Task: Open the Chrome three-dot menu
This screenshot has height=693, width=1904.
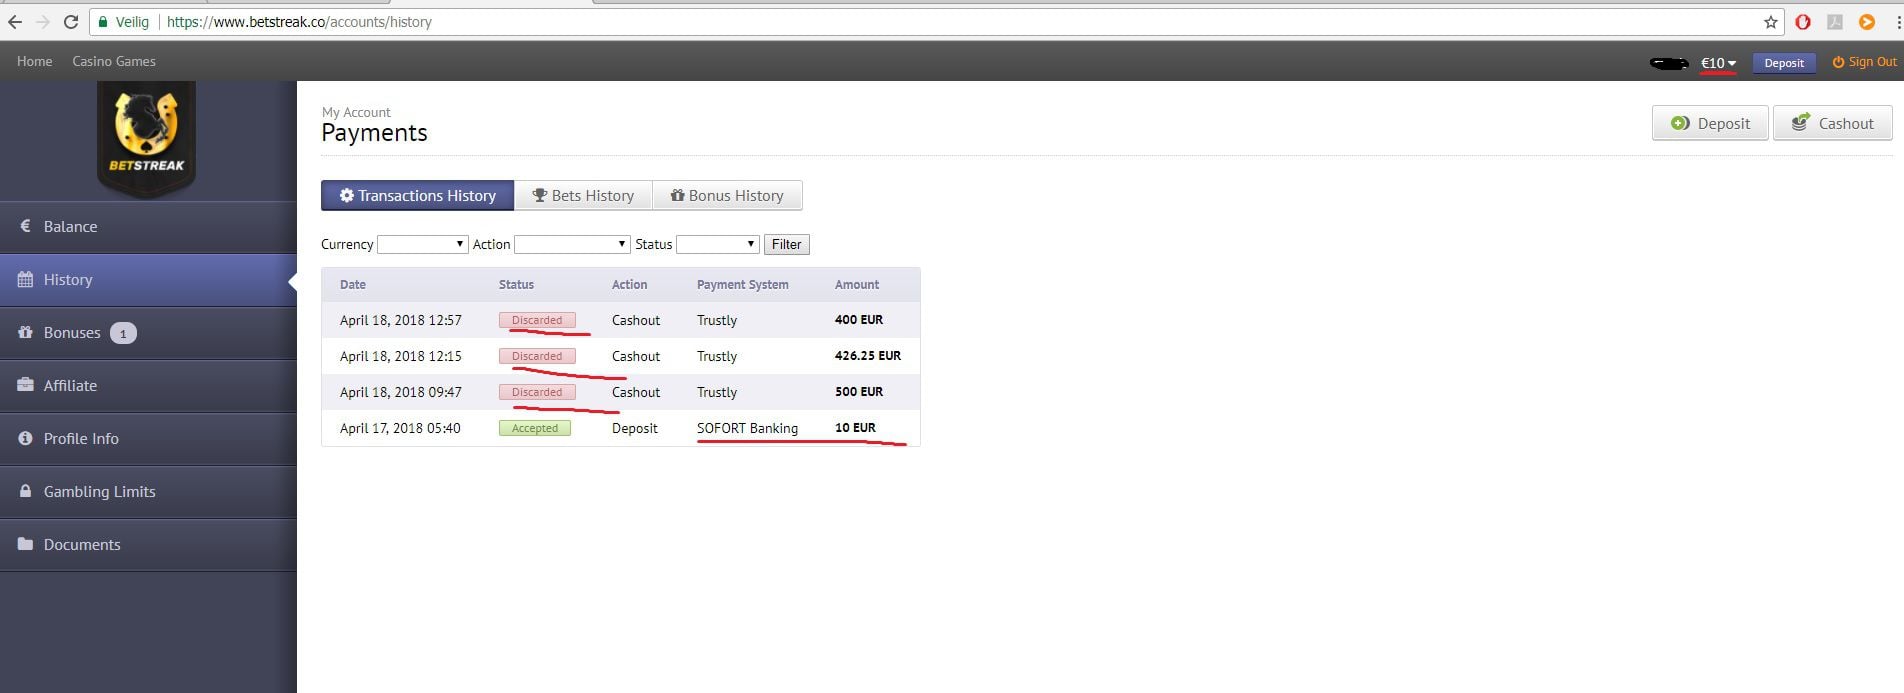Action: pos(1898,21)
